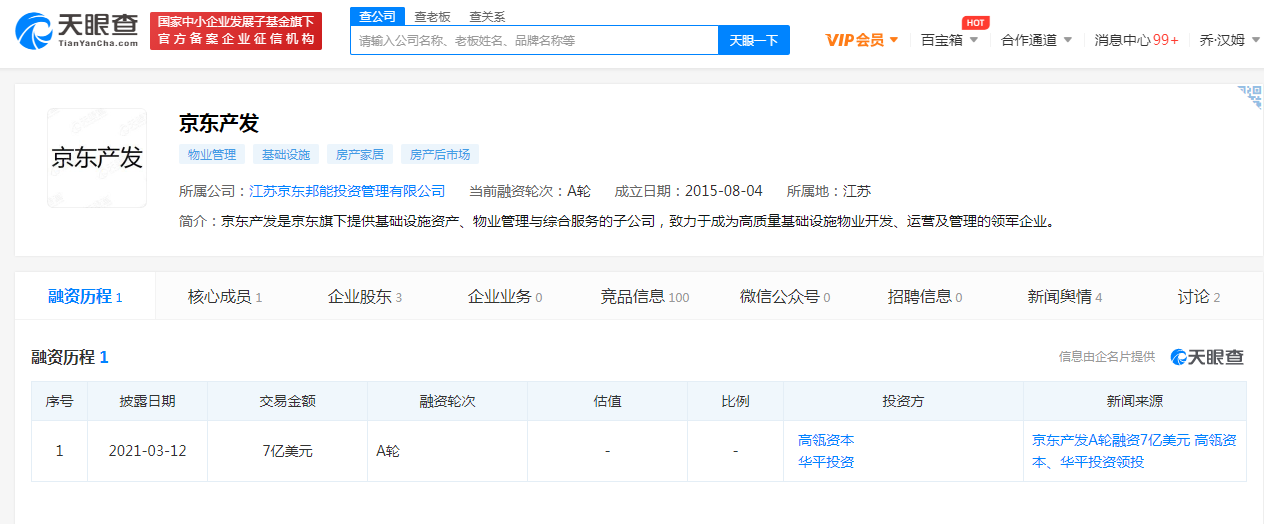Switch to the 新闻舆情 tab
The image size is (1264, 524).
point(1065,296)
